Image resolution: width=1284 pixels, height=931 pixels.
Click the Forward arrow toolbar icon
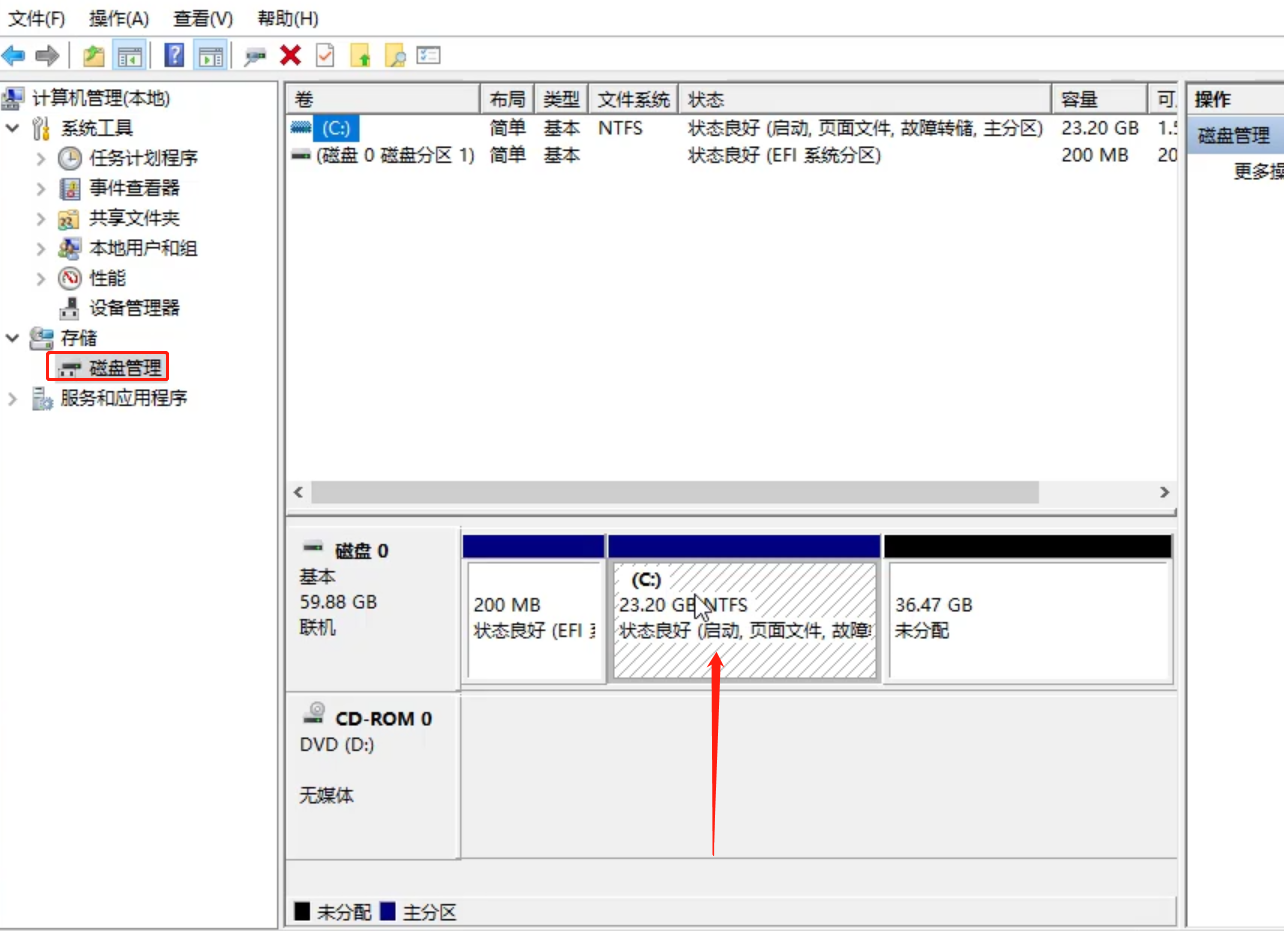click(x=46, y=56)
